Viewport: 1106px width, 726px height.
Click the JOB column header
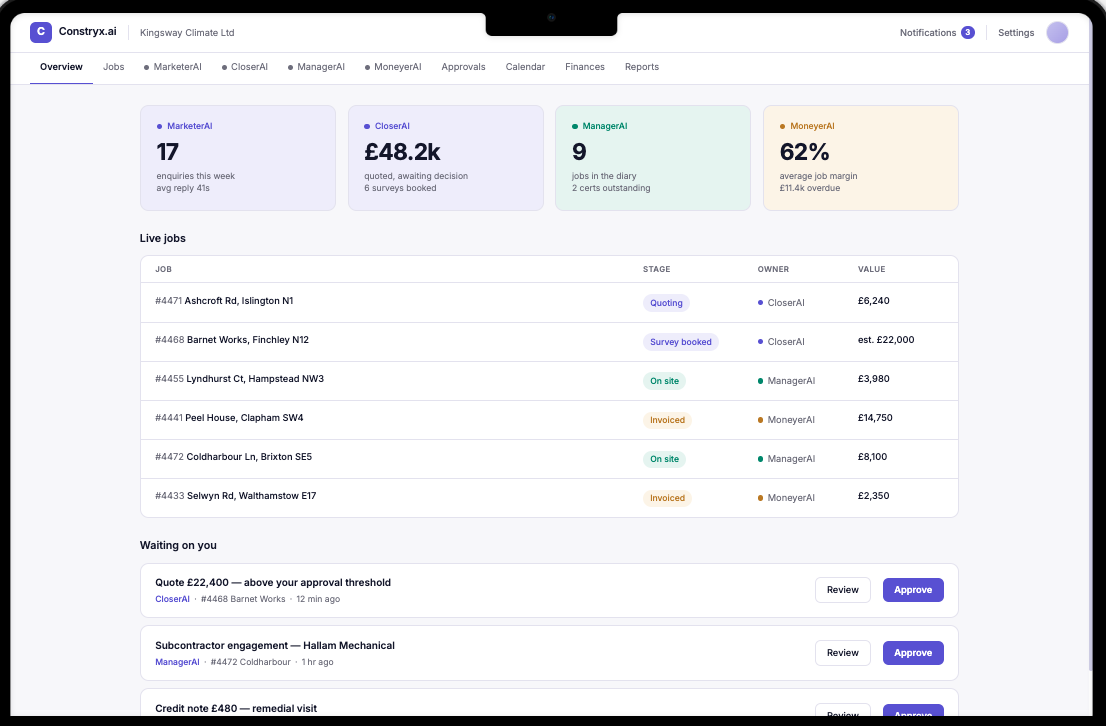164,270
